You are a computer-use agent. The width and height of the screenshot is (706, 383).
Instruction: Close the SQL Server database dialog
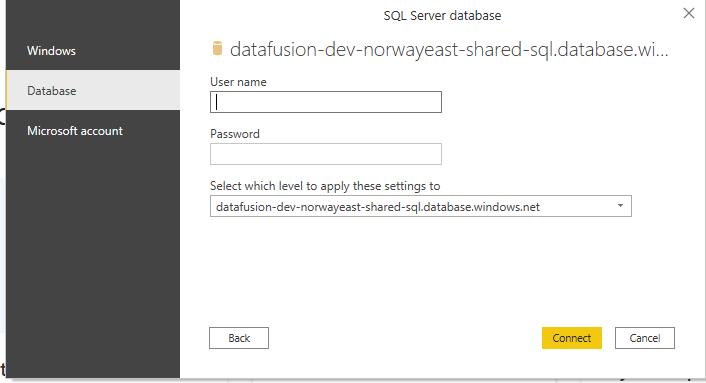tap(688, 13)
